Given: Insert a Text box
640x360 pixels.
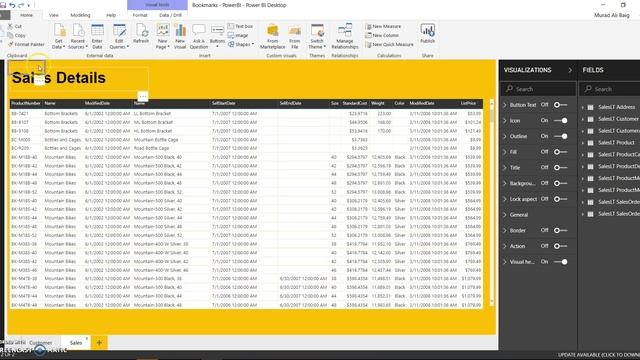Looking at the screenshot, I should 240,26.
